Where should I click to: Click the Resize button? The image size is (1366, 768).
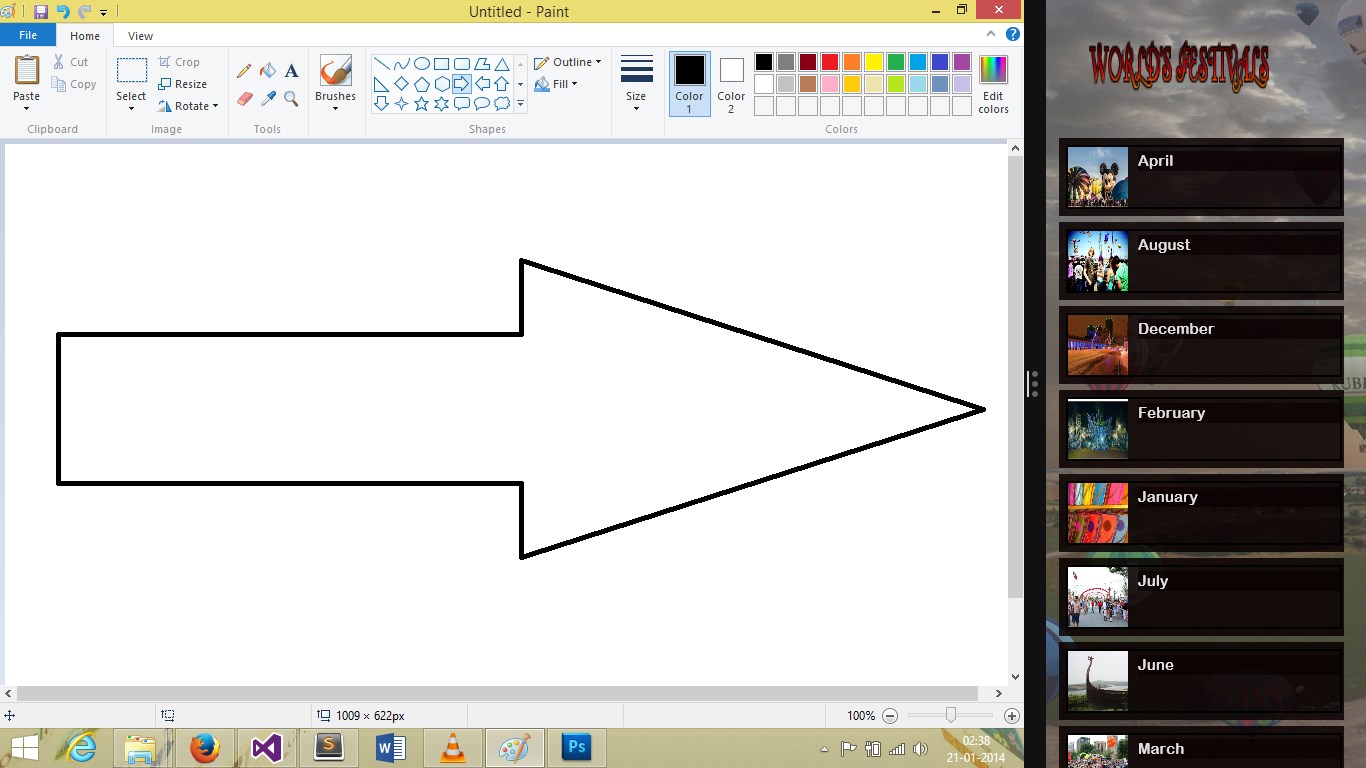(182, 84)
